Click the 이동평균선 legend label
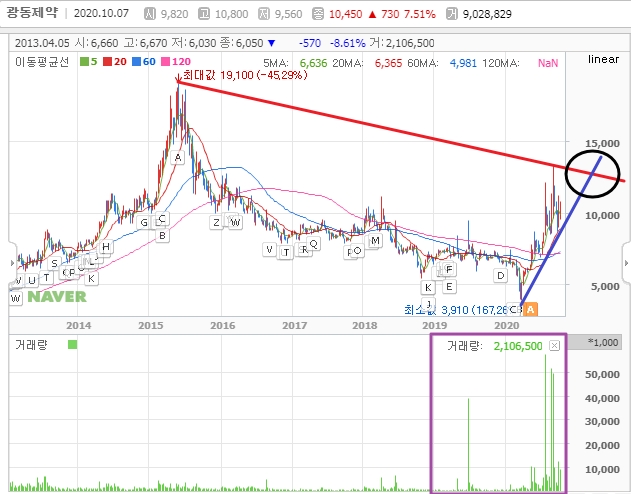631x494 pixels. [x=42, y=62]
